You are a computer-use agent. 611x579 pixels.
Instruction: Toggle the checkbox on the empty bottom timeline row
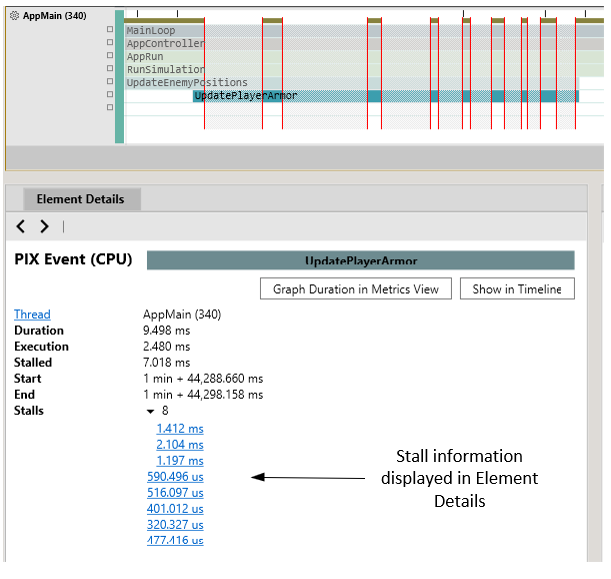(110, 107)
